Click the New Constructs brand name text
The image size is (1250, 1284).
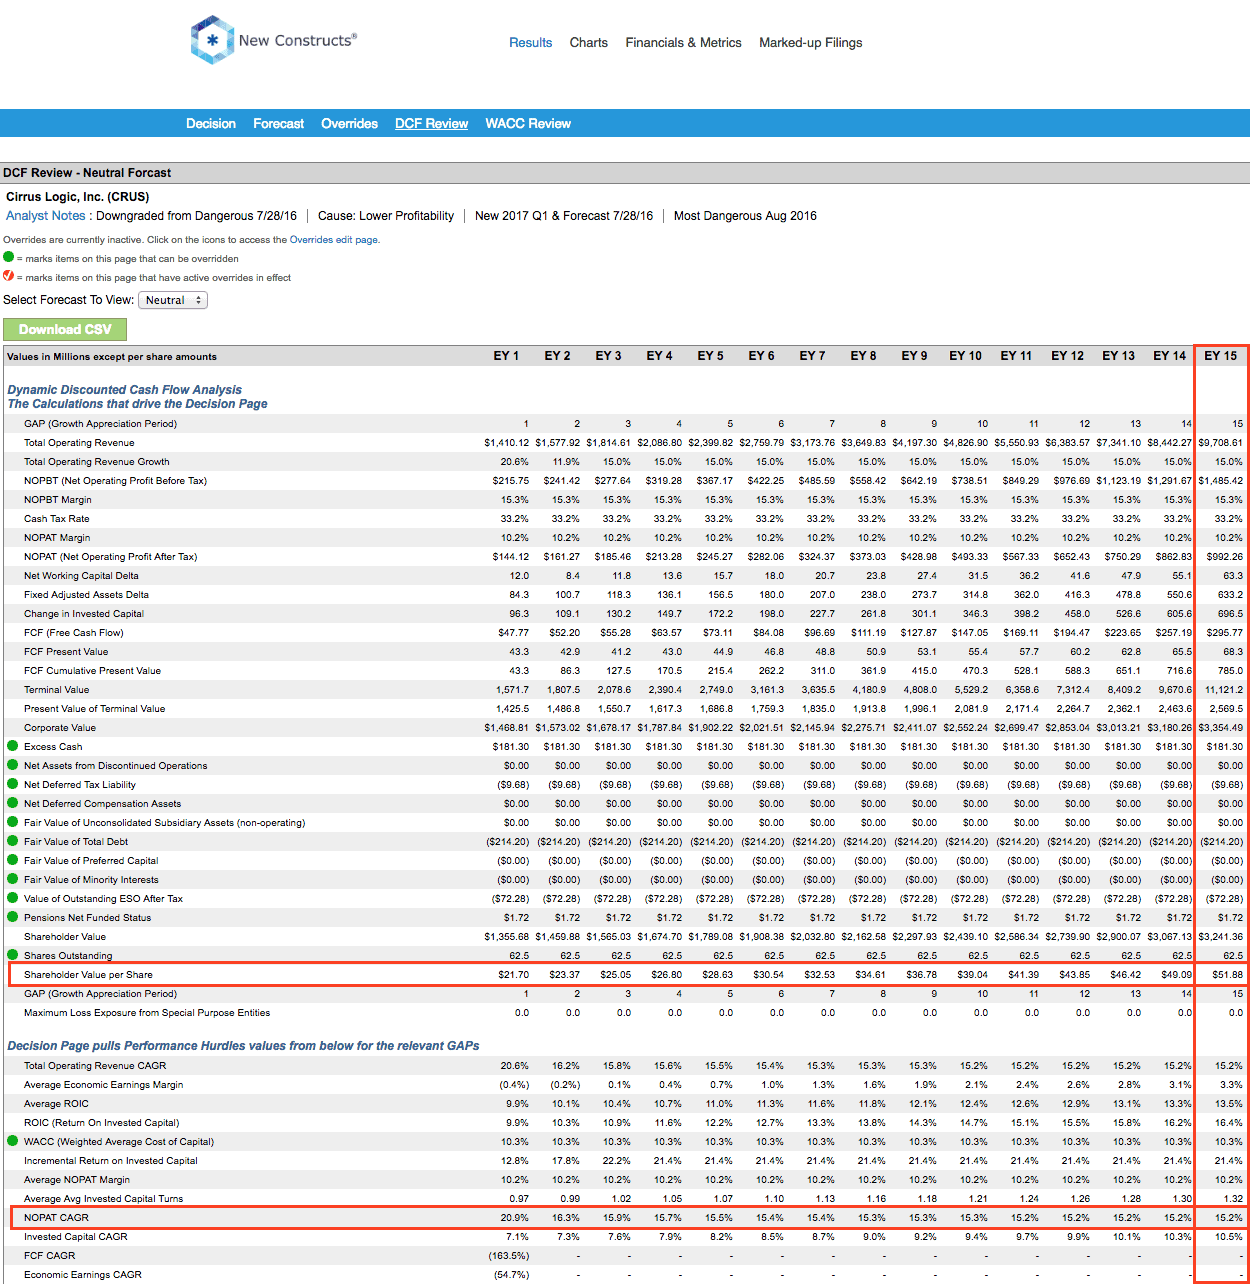(297, 41)
